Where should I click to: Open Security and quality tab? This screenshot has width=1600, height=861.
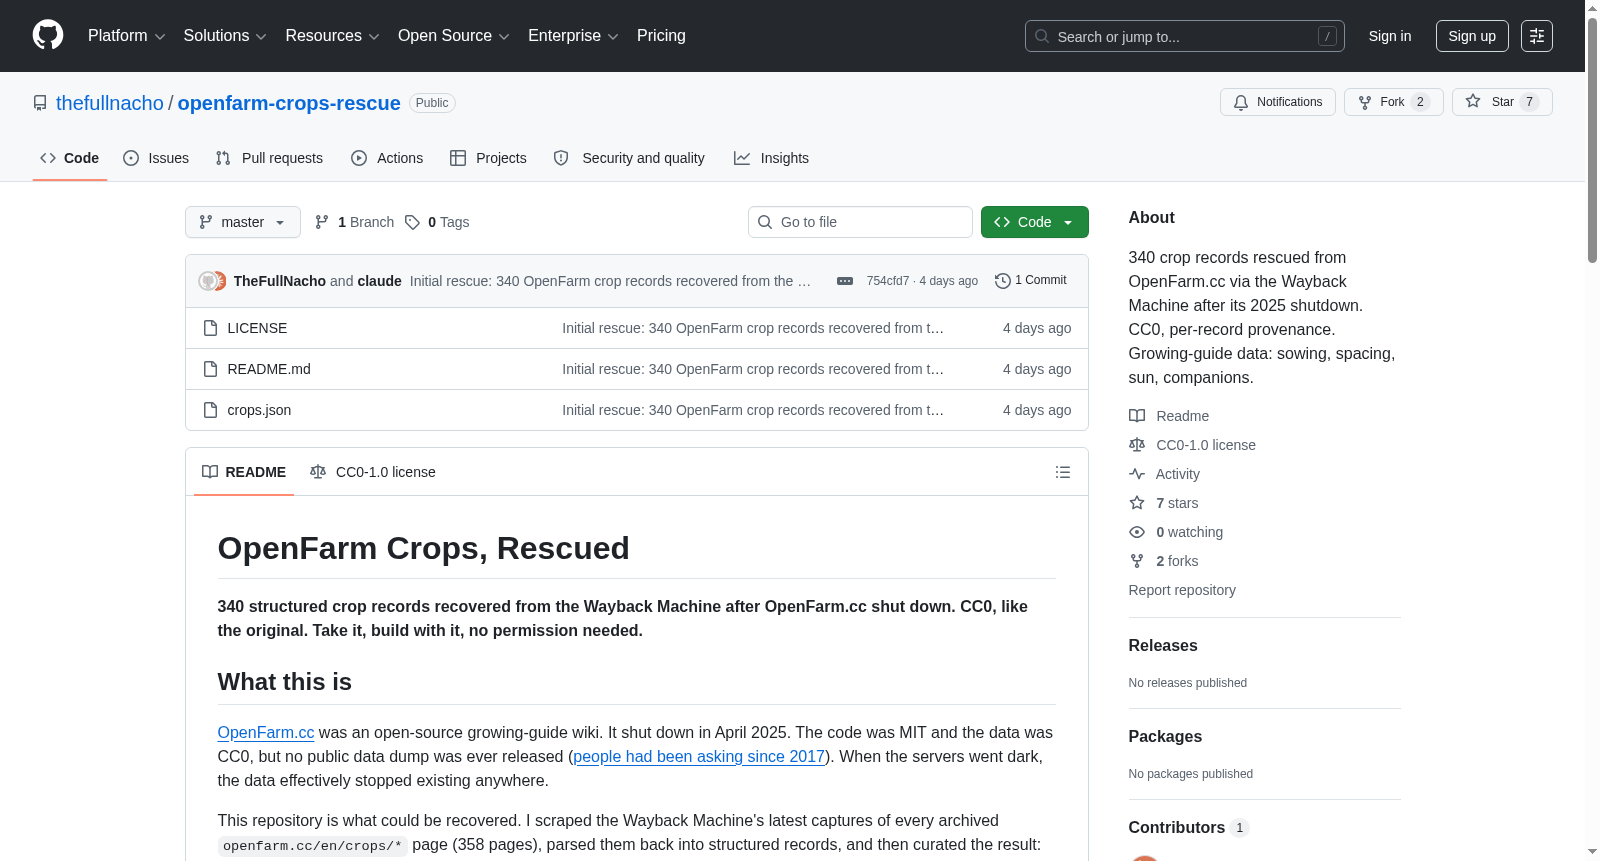[629, 158]
